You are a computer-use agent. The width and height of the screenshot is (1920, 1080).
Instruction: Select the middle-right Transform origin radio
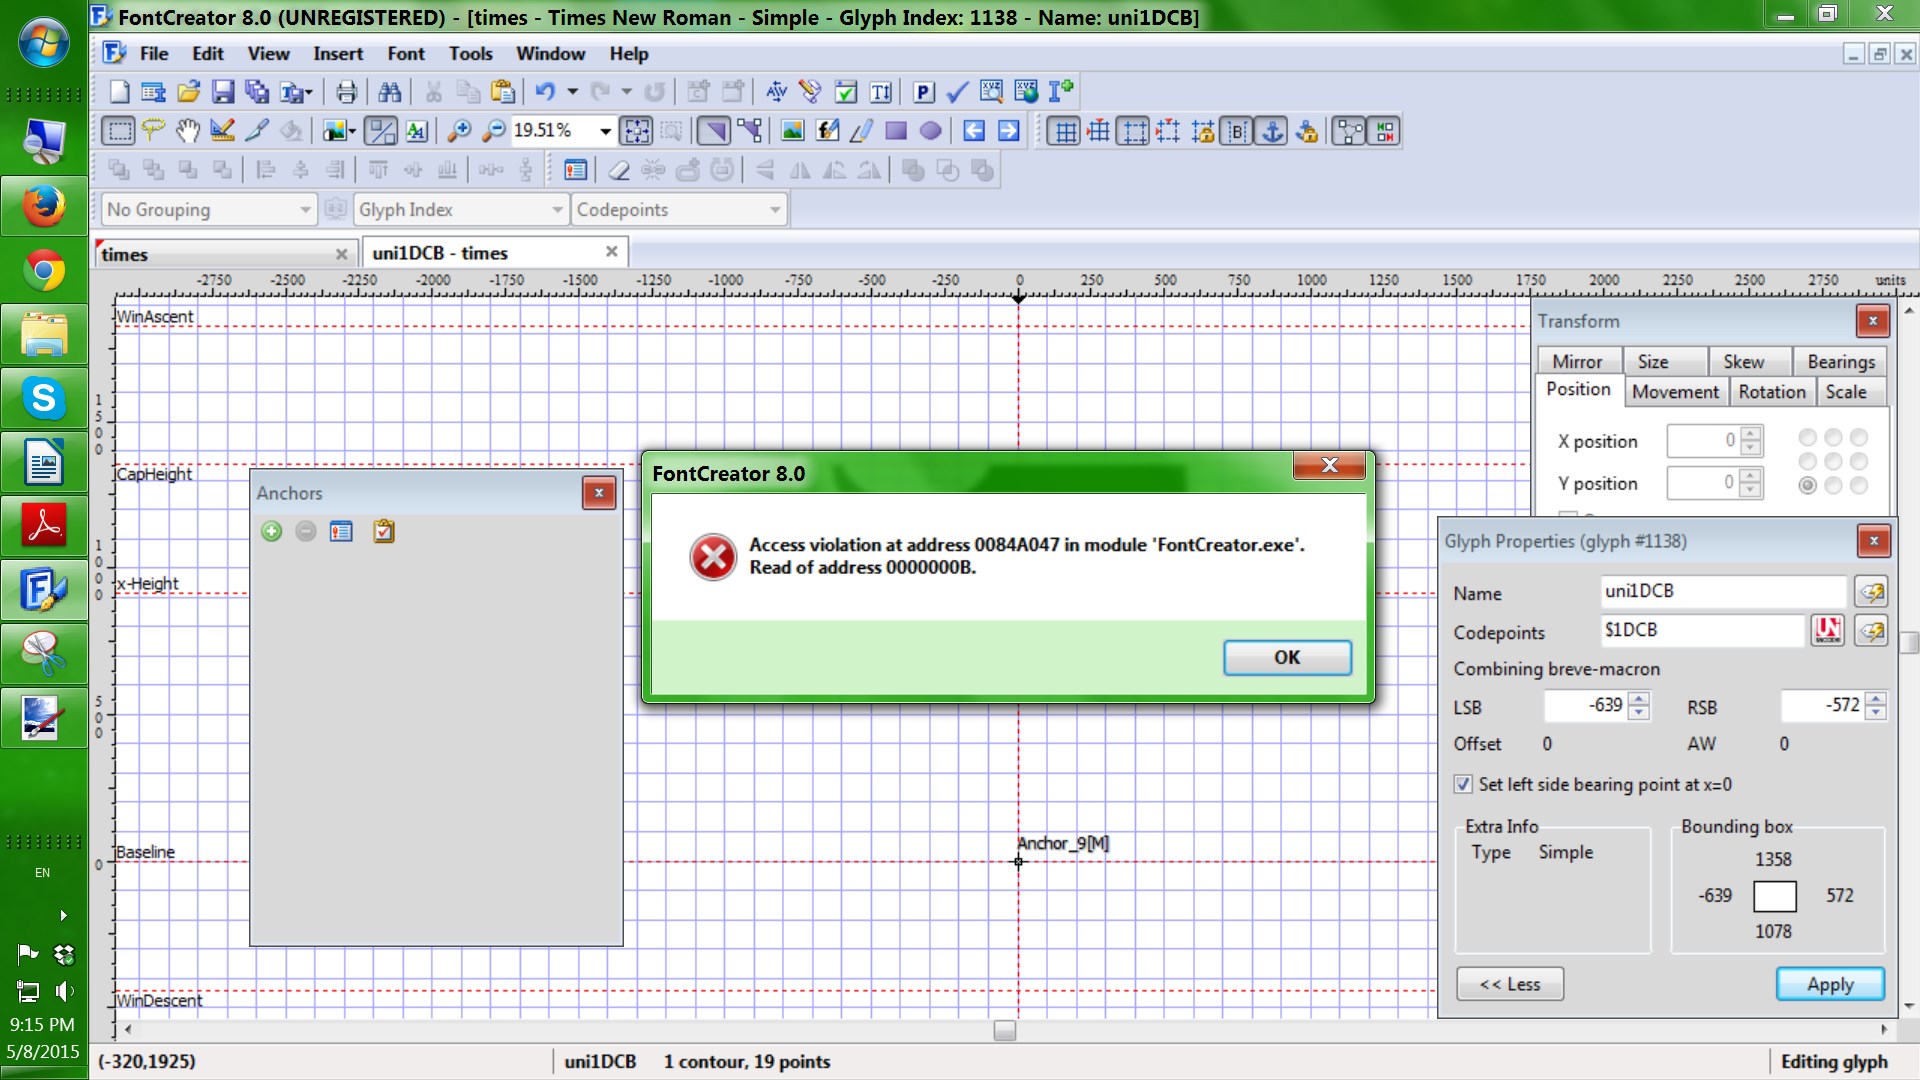(x=1859, y=461)
